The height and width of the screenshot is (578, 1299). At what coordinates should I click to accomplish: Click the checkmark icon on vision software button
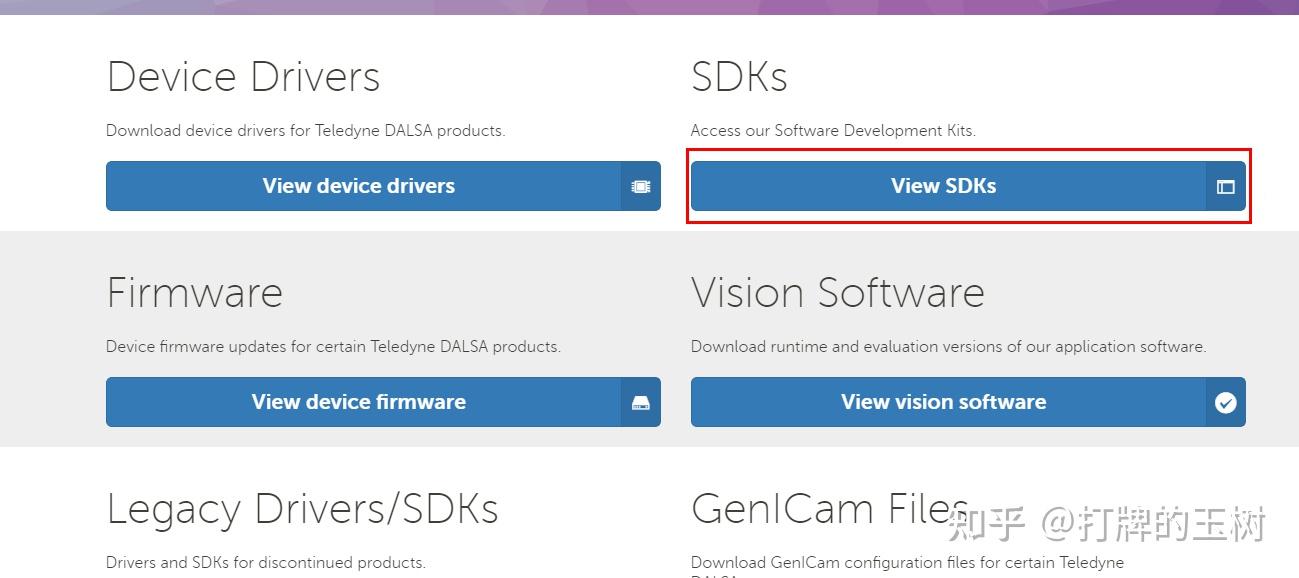1226,403
